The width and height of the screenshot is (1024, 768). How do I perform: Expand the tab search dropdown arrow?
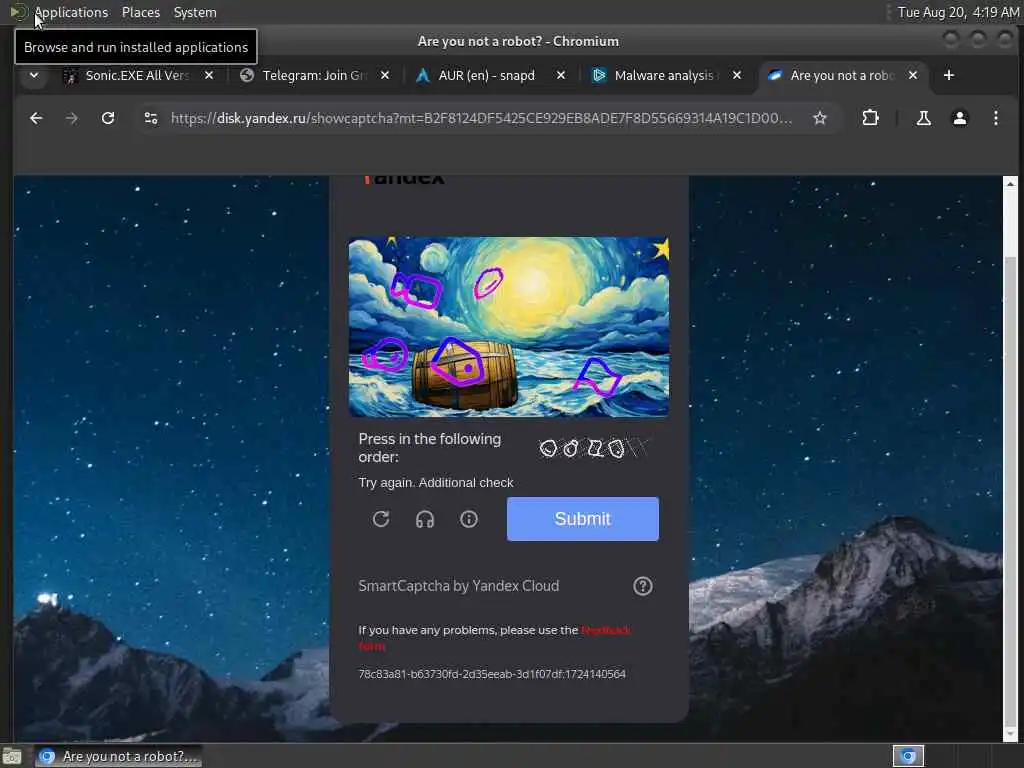34,75
